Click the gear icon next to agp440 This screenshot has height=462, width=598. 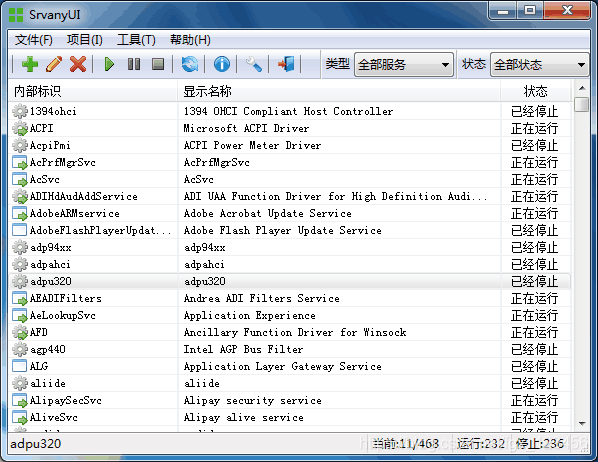pos(20,349)
